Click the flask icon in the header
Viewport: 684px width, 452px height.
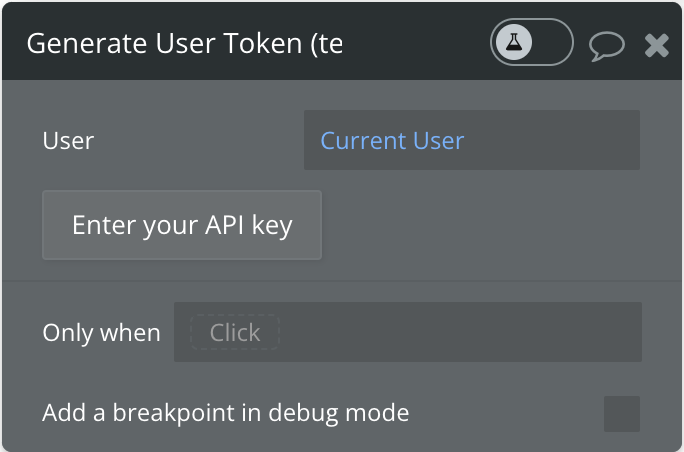[514, 42]
